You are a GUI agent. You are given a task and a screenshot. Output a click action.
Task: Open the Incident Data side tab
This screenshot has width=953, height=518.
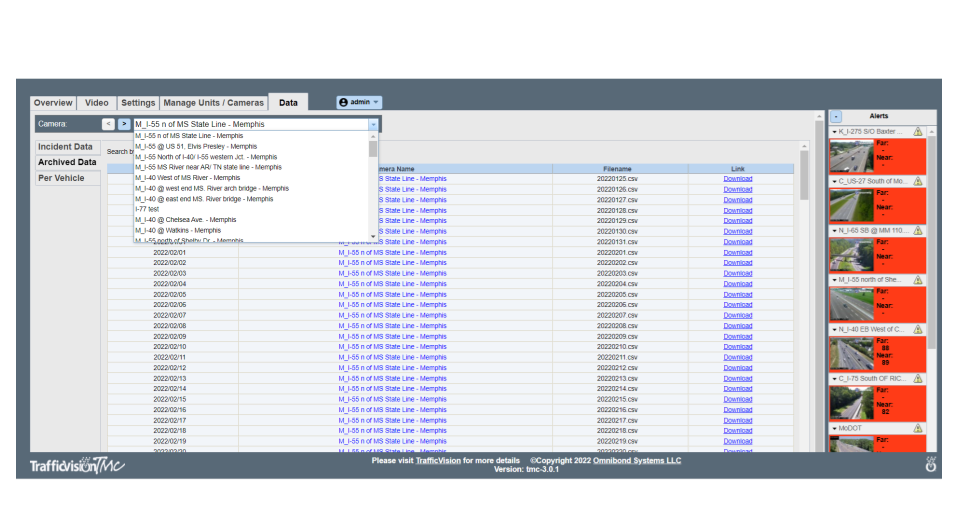coord(66,147)
